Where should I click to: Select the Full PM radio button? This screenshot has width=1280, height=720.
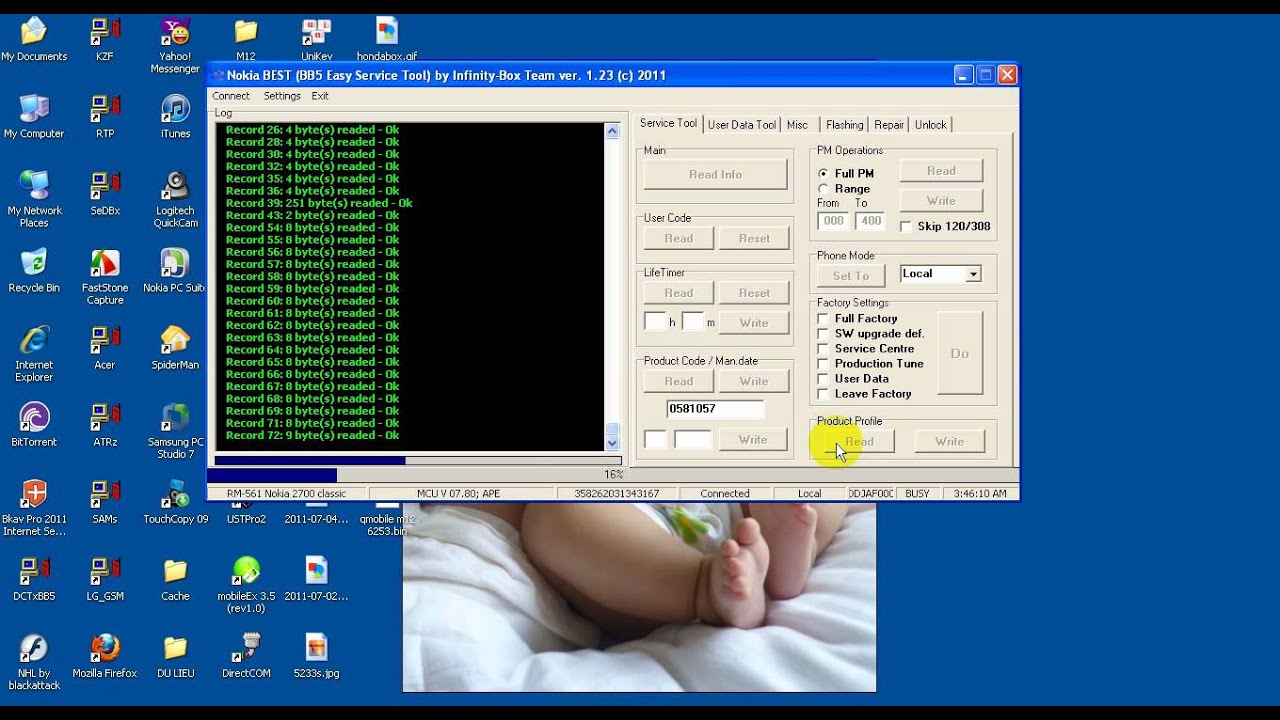click(845, 174)
